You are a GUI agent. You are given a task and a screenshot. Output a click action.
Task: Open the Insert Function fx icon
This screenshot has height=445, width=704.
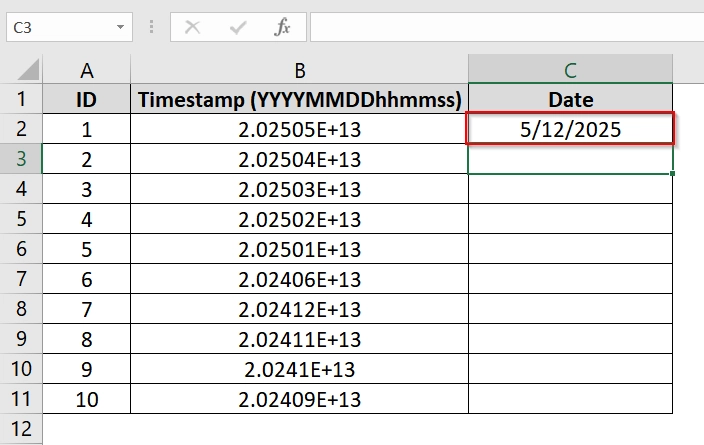pos(282,27)
